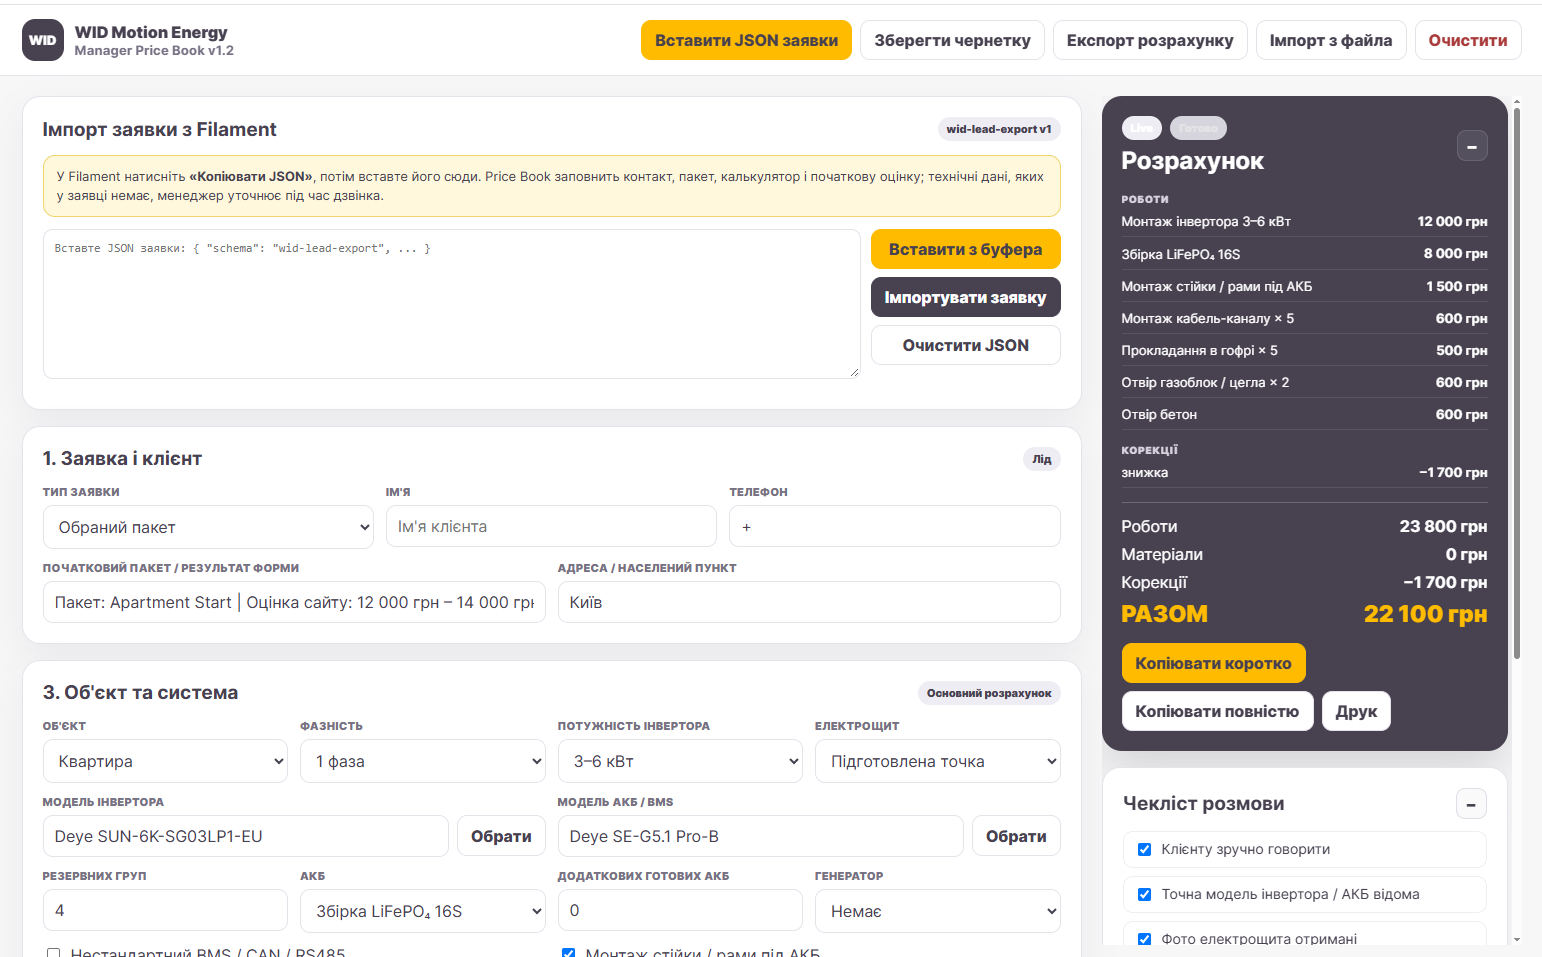The width and height of the screenshot is (1542, 957).
Task: Click 'Імпортувати заявку' button
Action: [x=966, y=297]
